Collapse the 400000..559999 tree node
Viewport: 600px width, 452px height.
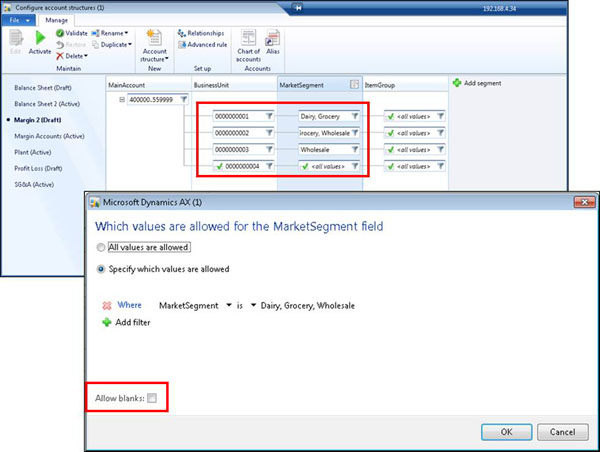(122, 100)
